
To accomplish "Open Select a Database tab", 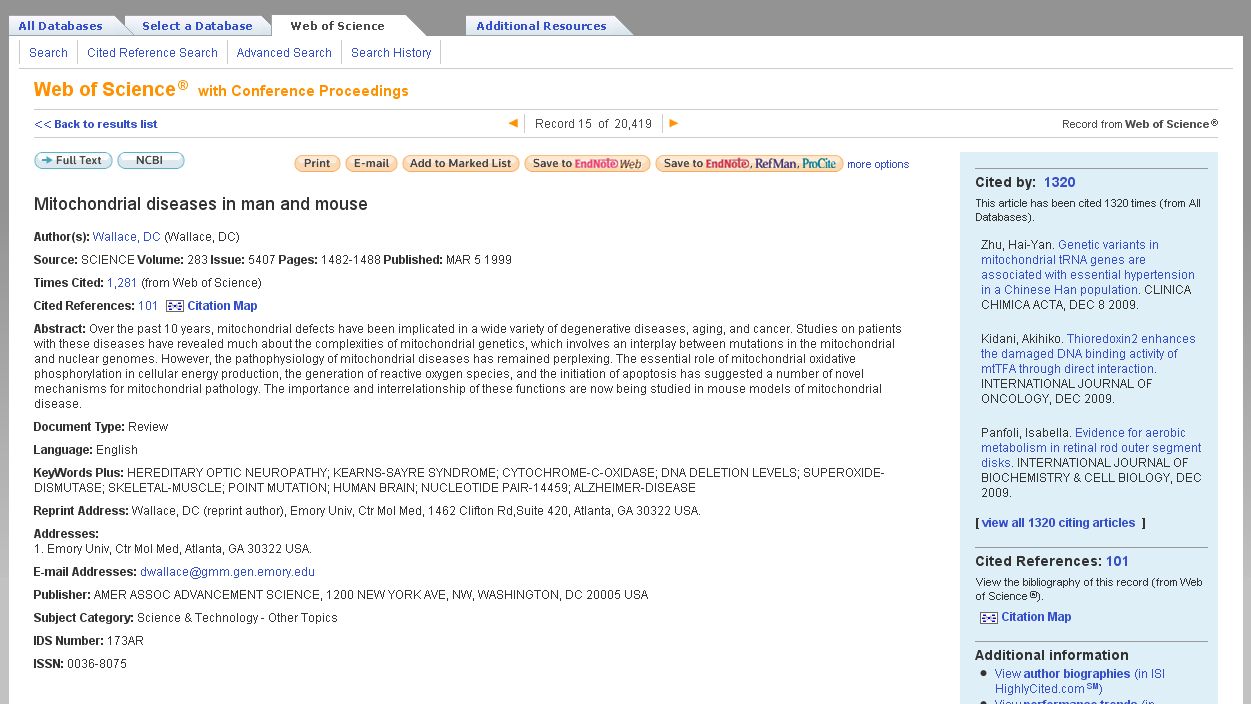I will tap(197, 26).
